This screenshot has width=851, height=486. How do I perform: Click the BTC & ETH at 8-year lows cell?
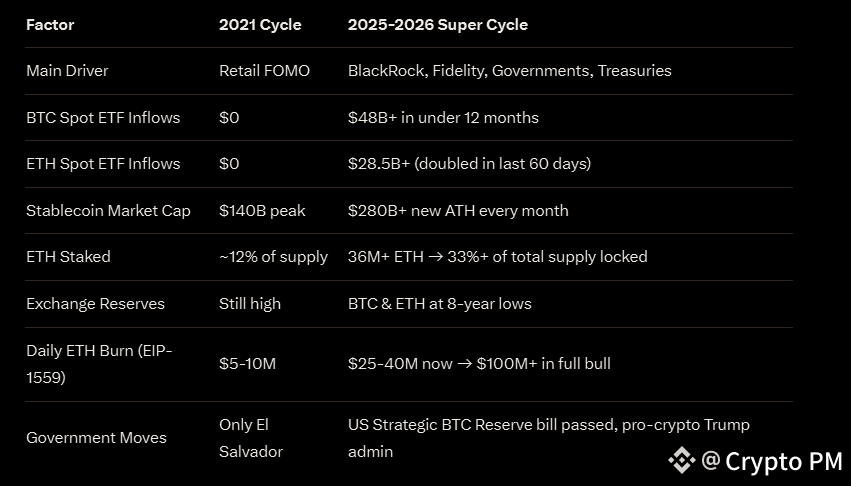(439, 303)
